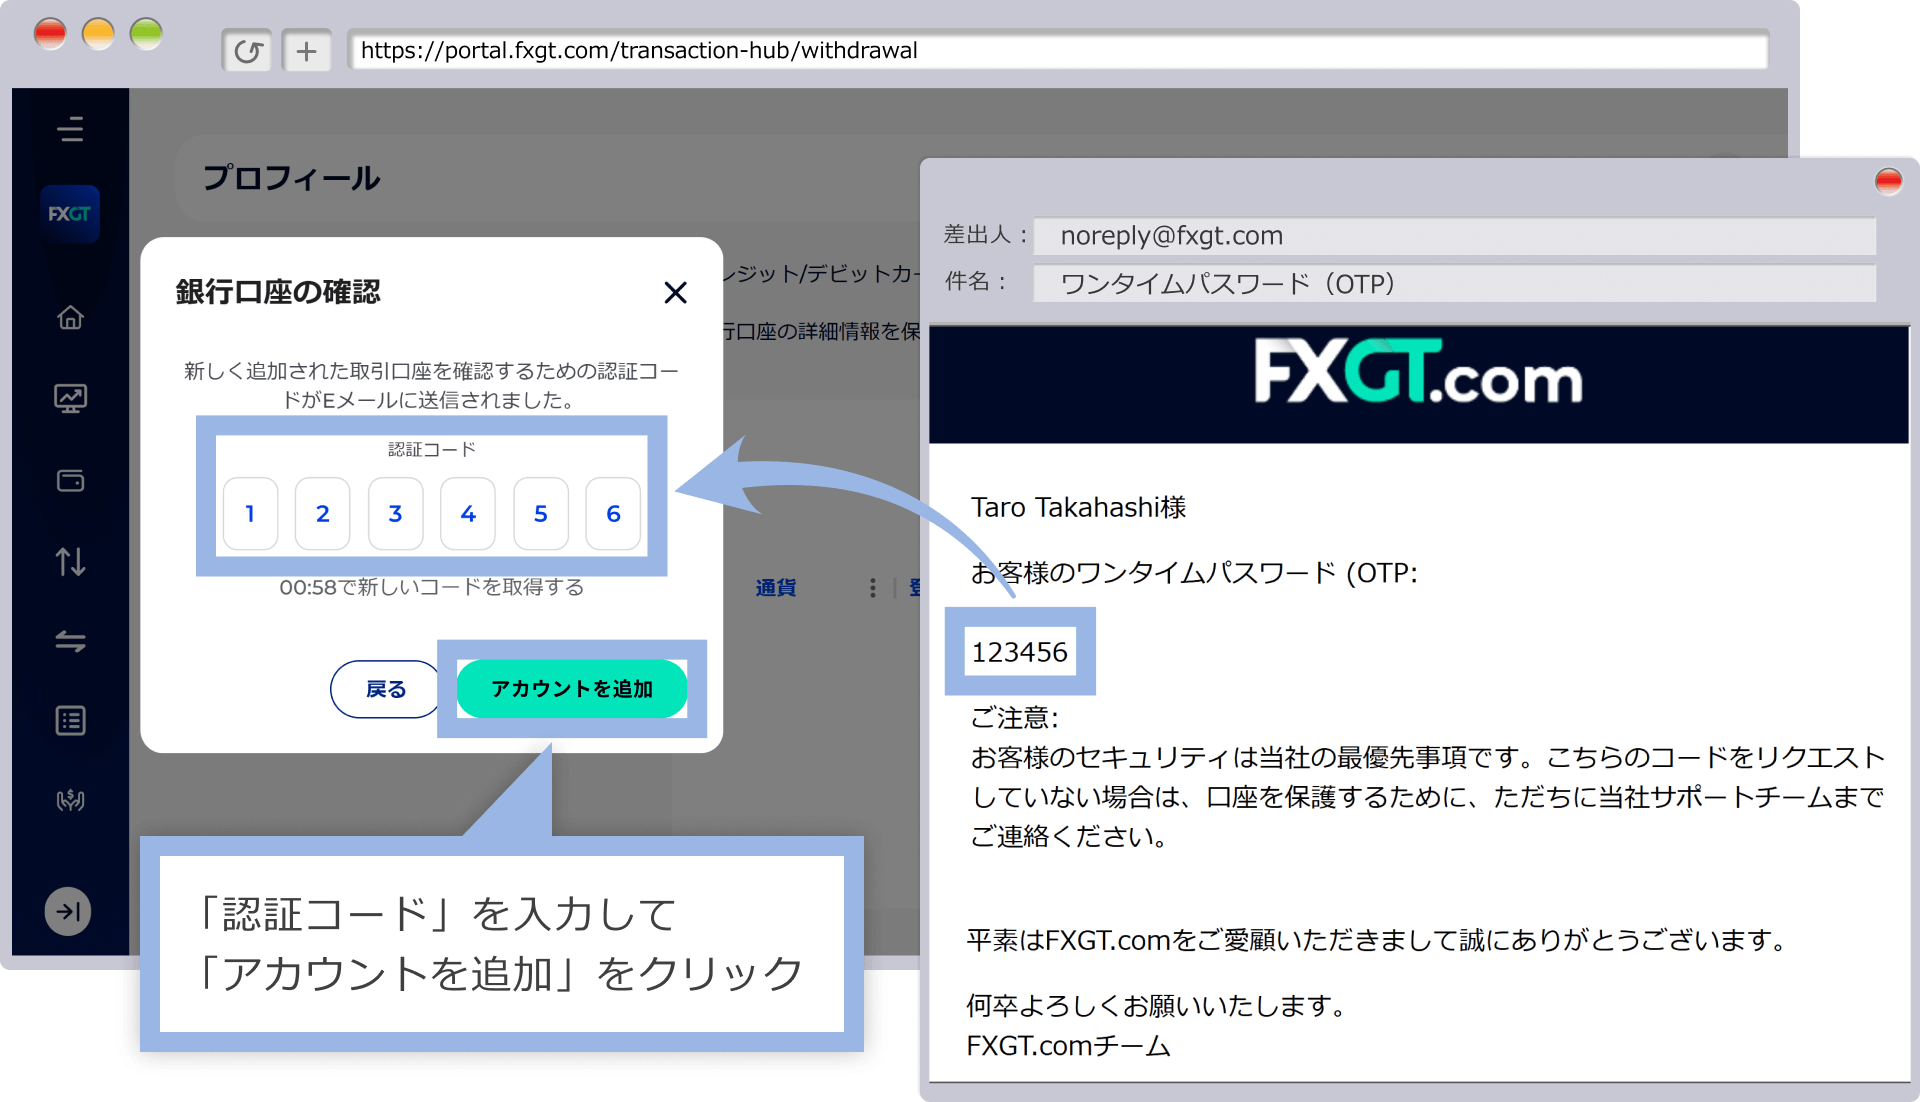This screenshot has width=1920, height=1102.
Task: Click the resend code countdown text 00:58
Action: pos(431,588)
